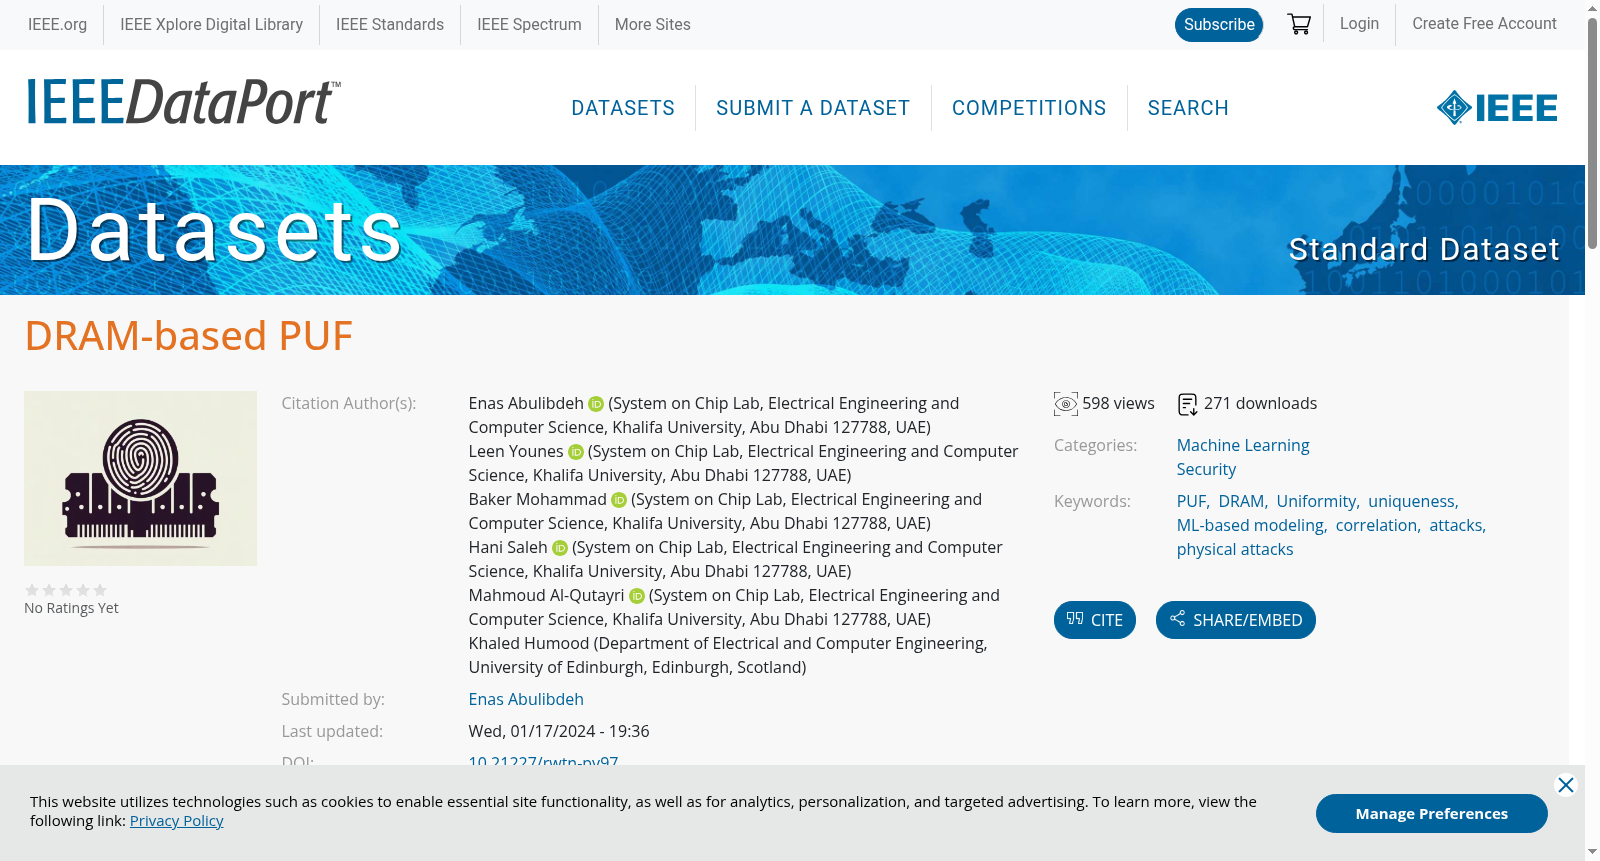Viewport: 1600px width, 861px height.
Task: Close the cookie notice banner
Action: (1566, 785)
